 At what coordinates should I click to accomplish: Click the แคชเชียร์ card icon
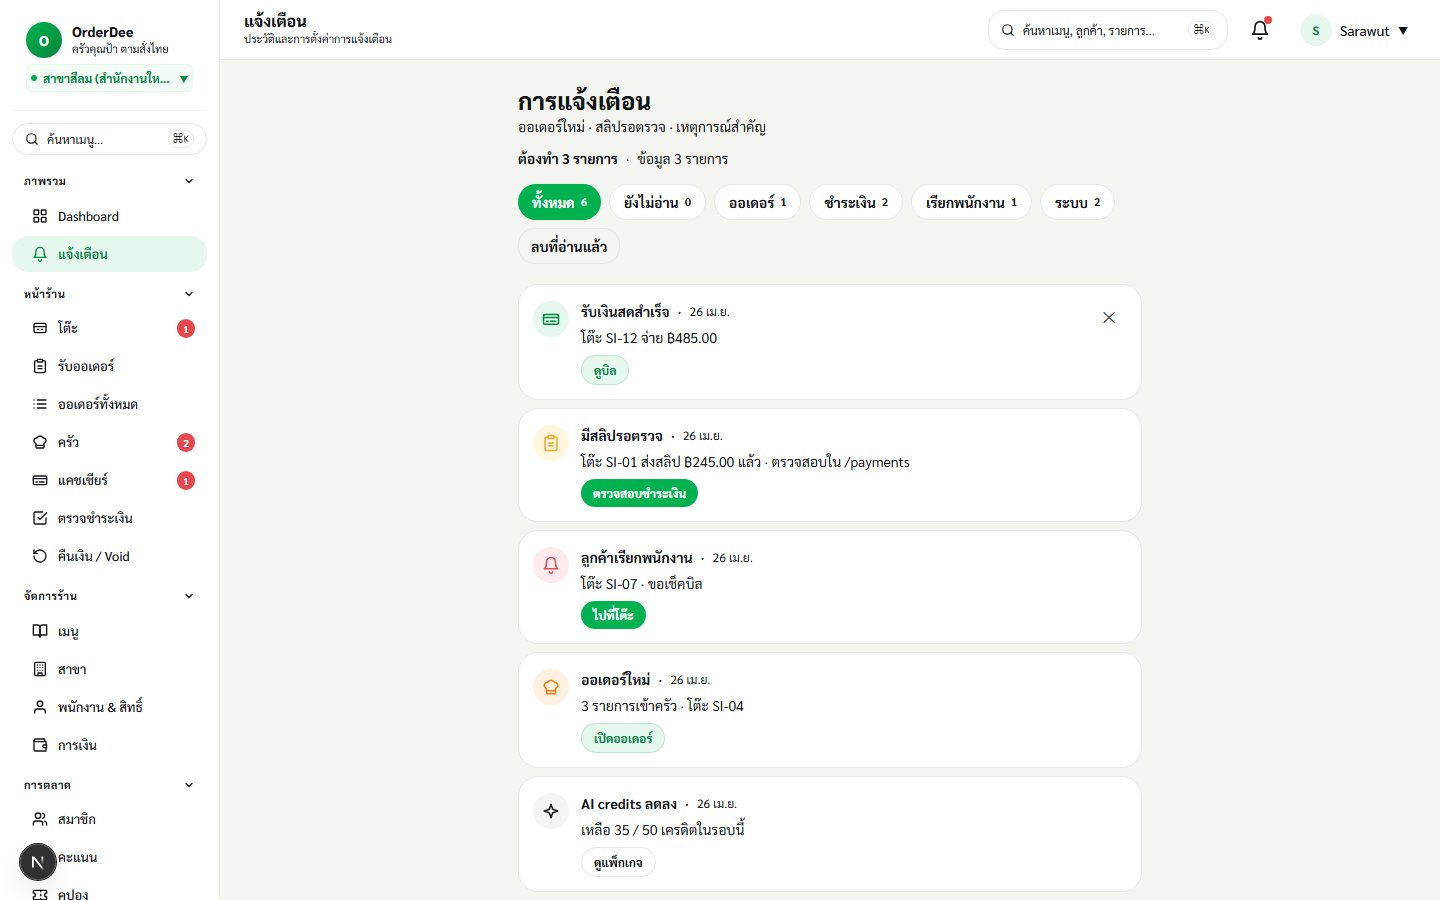(x=40, y=480)
